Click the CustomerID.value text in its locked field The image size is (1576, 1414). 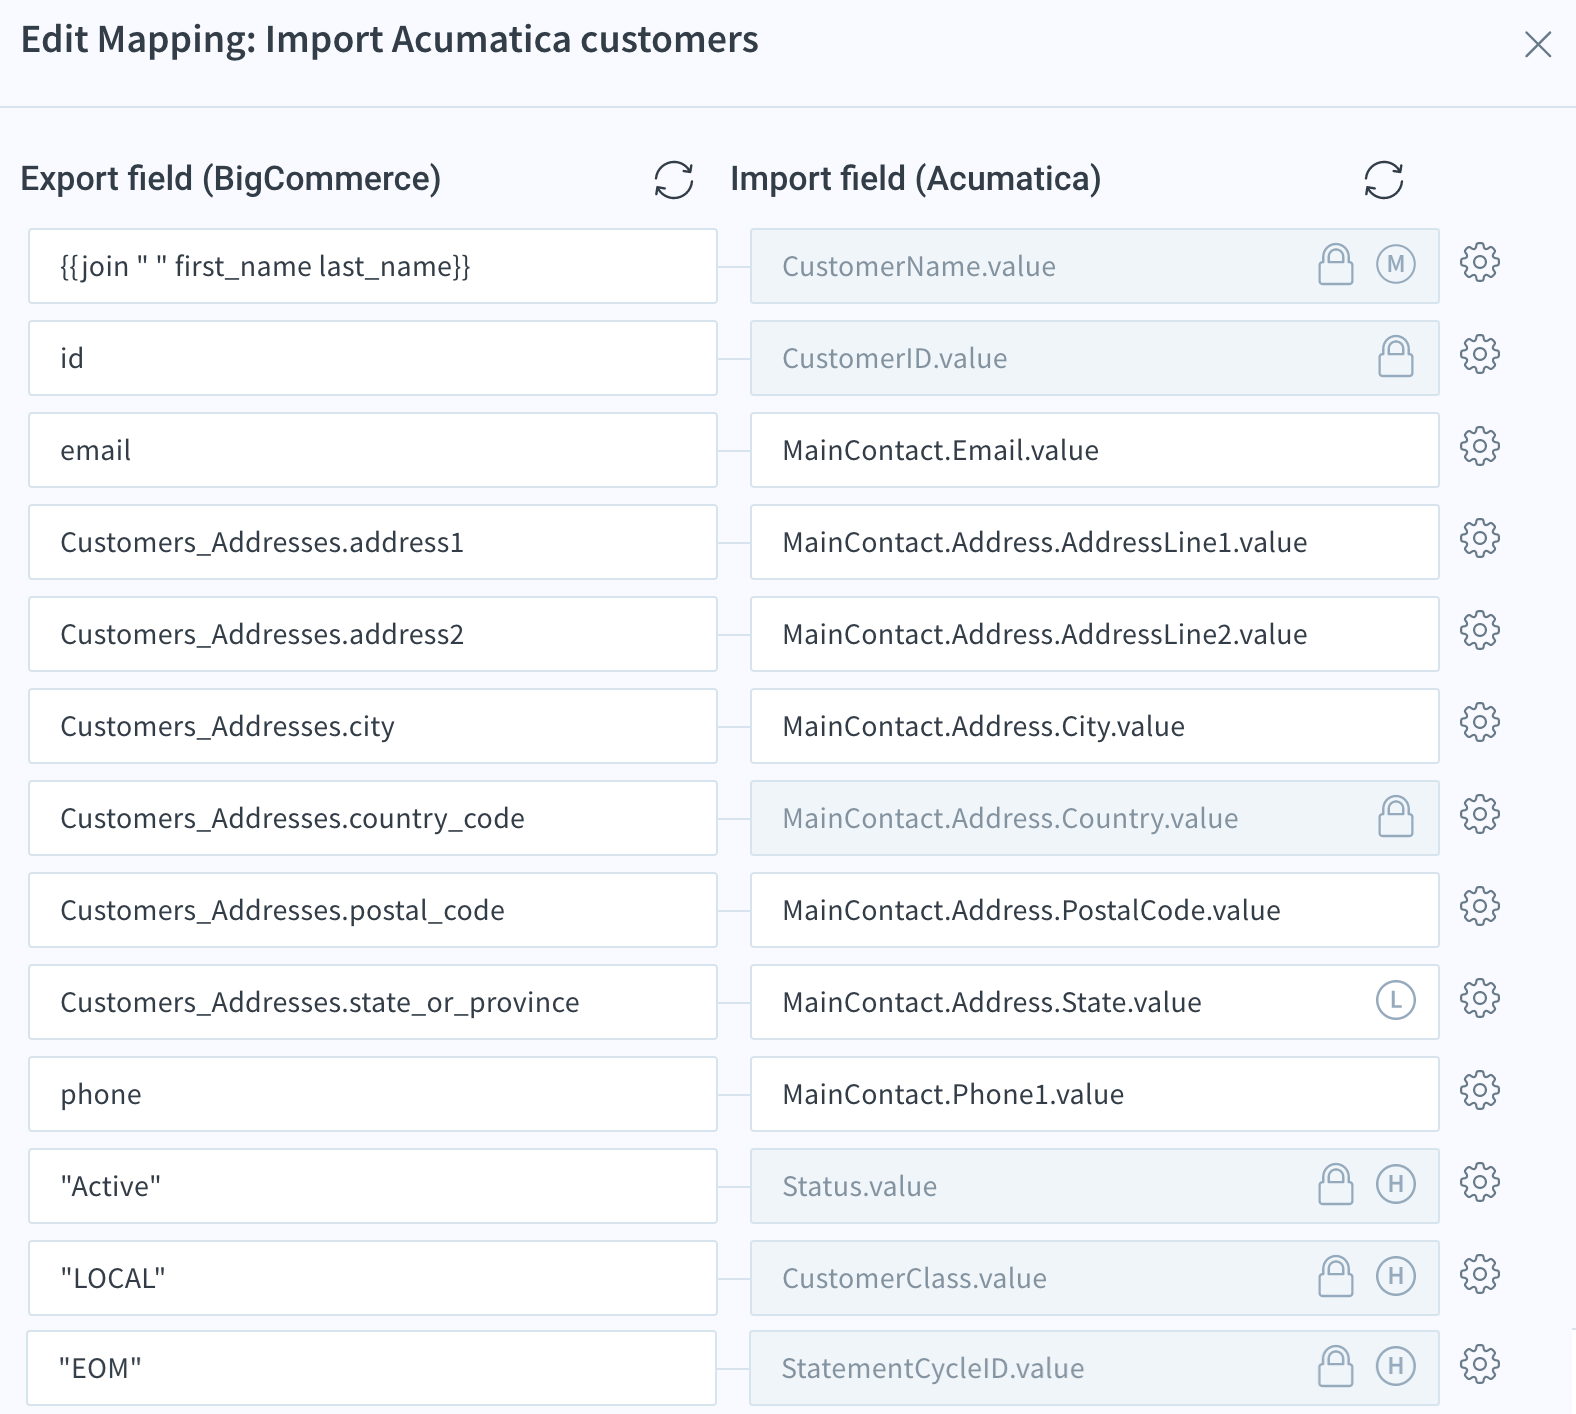894,358
